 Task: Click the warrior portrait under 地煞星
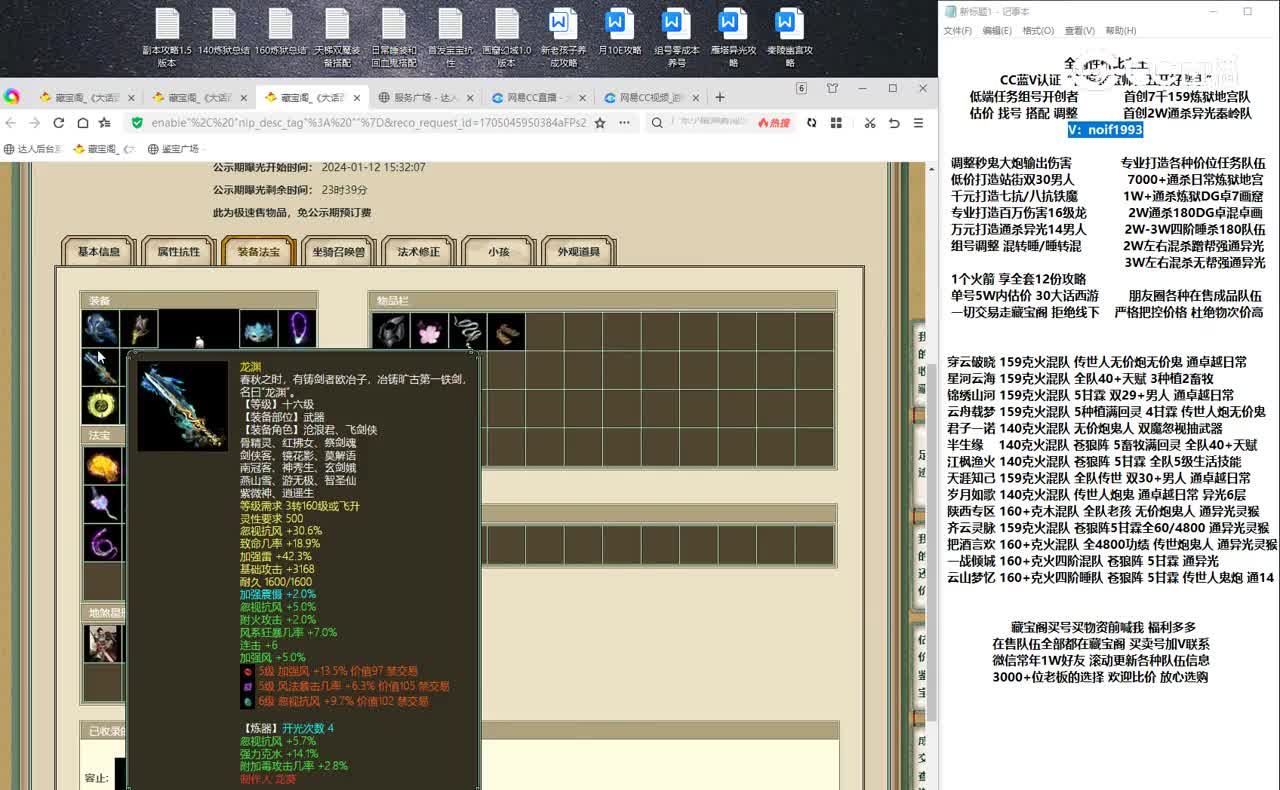pyautogui.click(x=102, y=644)
